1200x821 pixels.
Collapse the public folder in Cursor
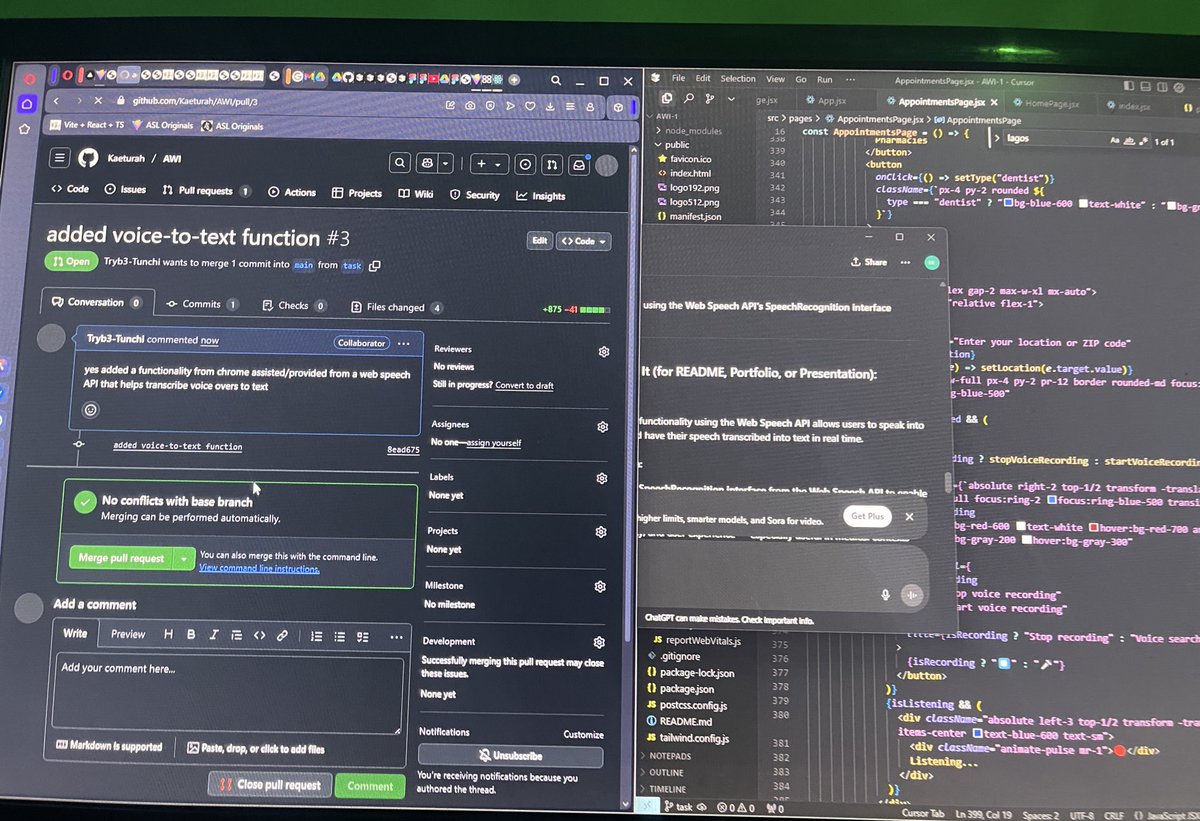coord(676,145)
